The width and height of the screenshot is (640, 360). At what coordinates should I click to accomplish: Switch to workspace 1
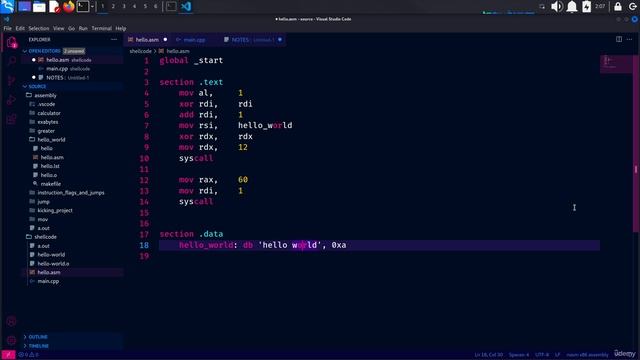coord(102,7)
